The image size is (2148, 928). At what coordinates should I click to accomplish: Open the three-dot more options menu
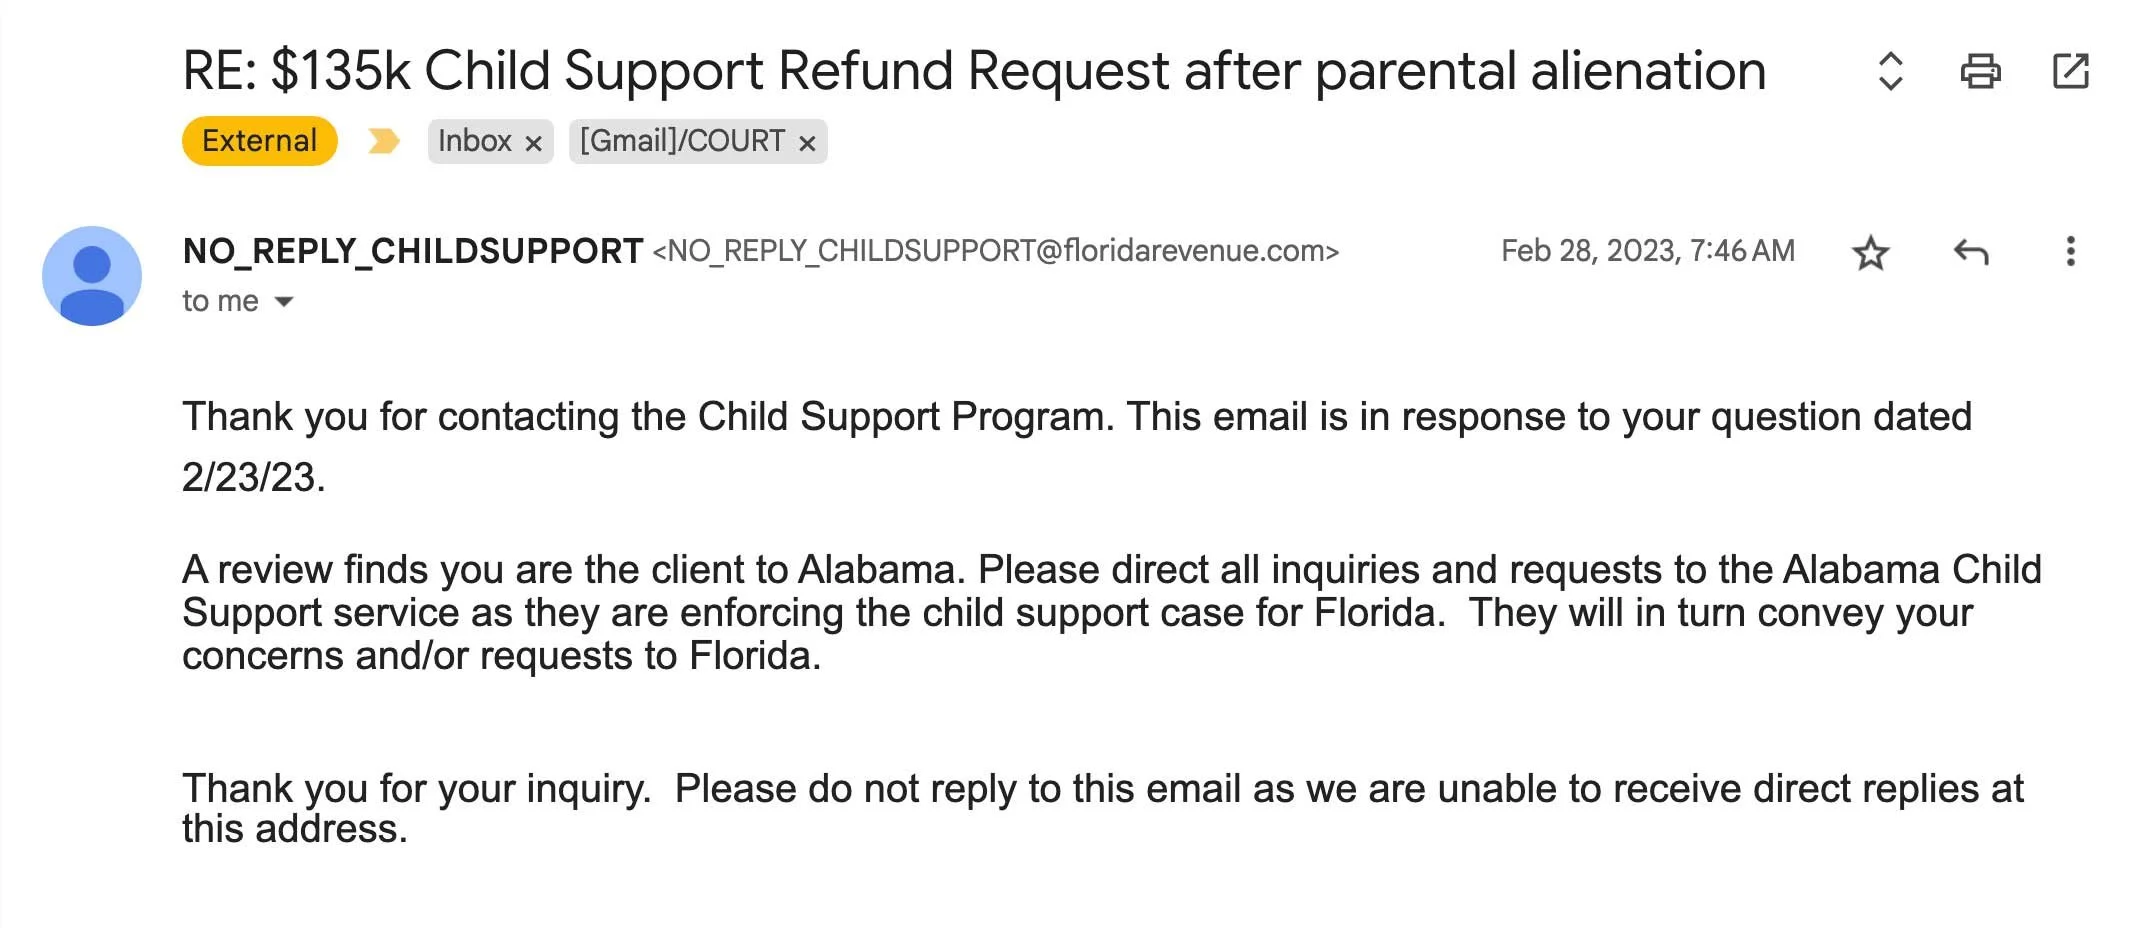point(2070,251)
